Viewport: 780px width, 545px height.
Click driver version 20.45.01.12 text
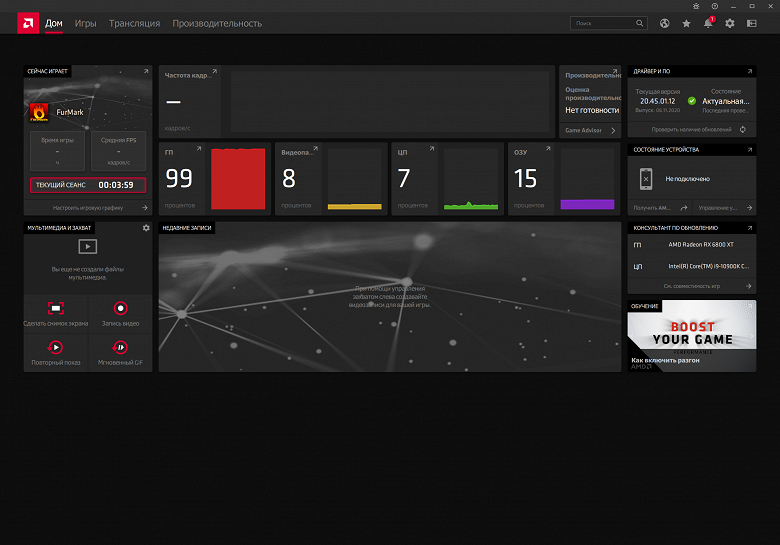pos(658,101)
